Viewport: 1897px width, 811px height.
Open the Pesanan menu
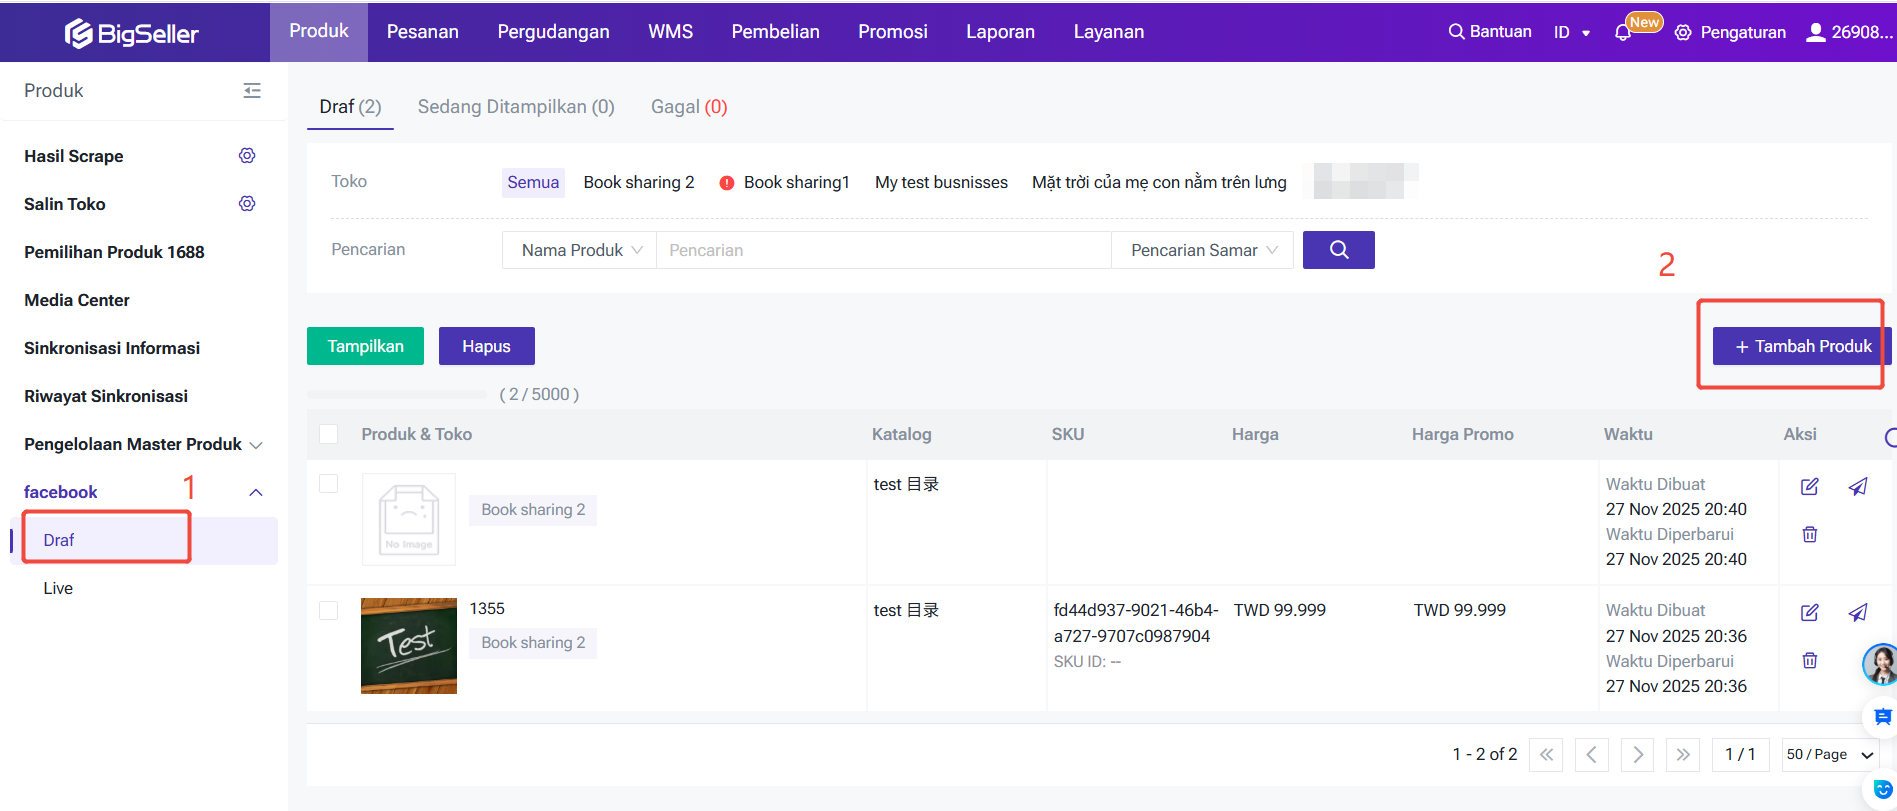(x=422, y=32)
